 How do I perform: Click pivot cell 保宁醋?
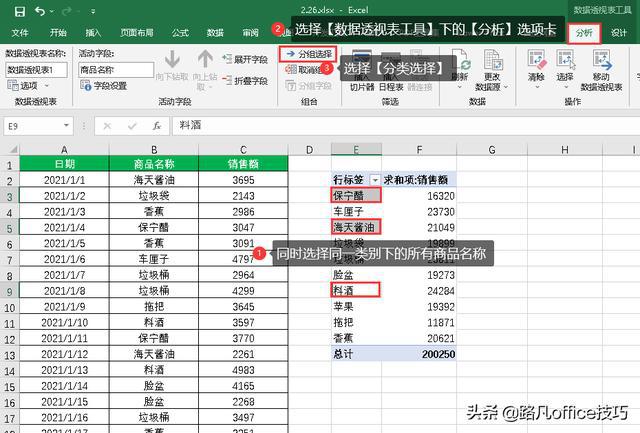coord(356,195)
